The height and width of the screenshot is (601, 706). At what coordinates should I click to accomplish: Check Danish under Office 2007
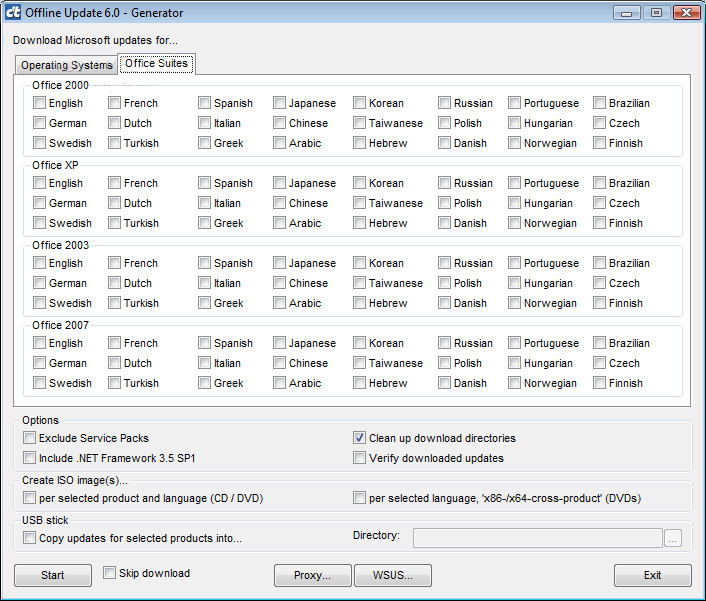click(x=444, y=383)
